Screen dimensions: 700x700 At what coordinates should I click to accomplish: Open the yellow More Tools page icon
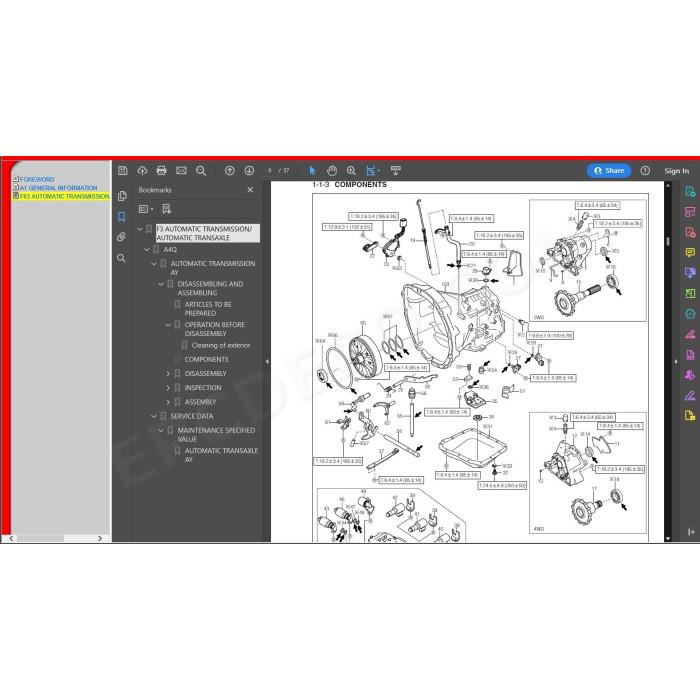tap(690, 416)
